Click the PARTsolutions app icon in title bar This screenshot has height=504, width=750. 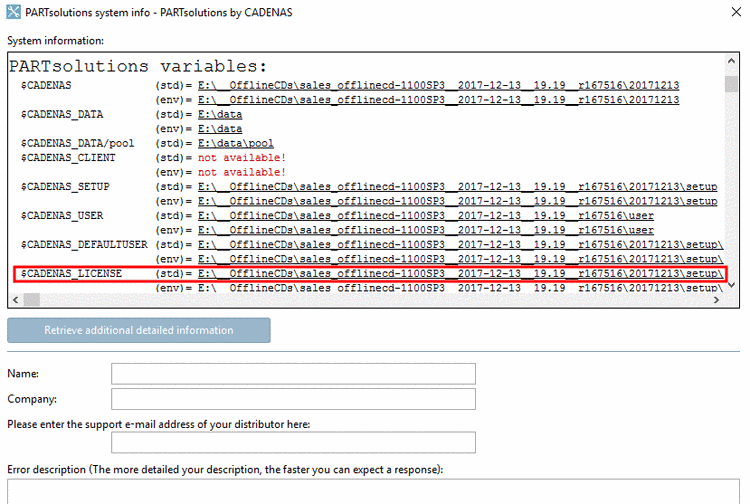coord(13,12)
